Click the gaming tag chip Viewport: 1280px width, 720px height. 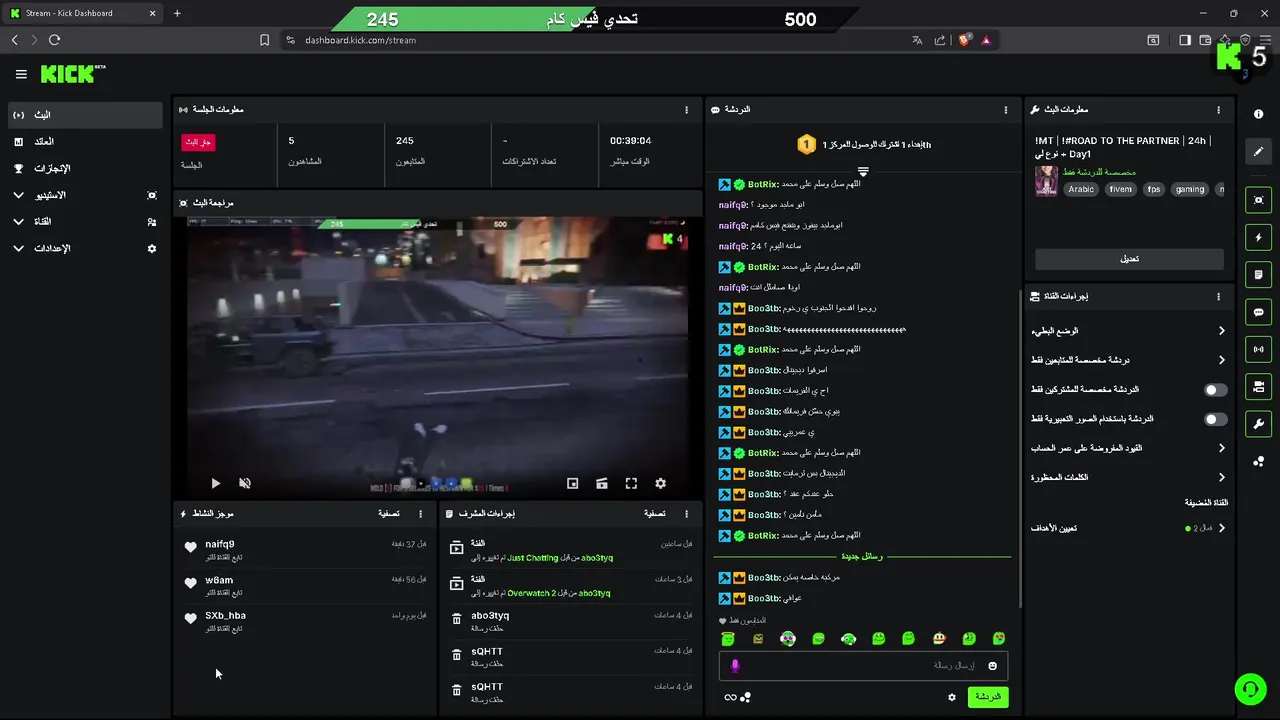[1190, 189]
